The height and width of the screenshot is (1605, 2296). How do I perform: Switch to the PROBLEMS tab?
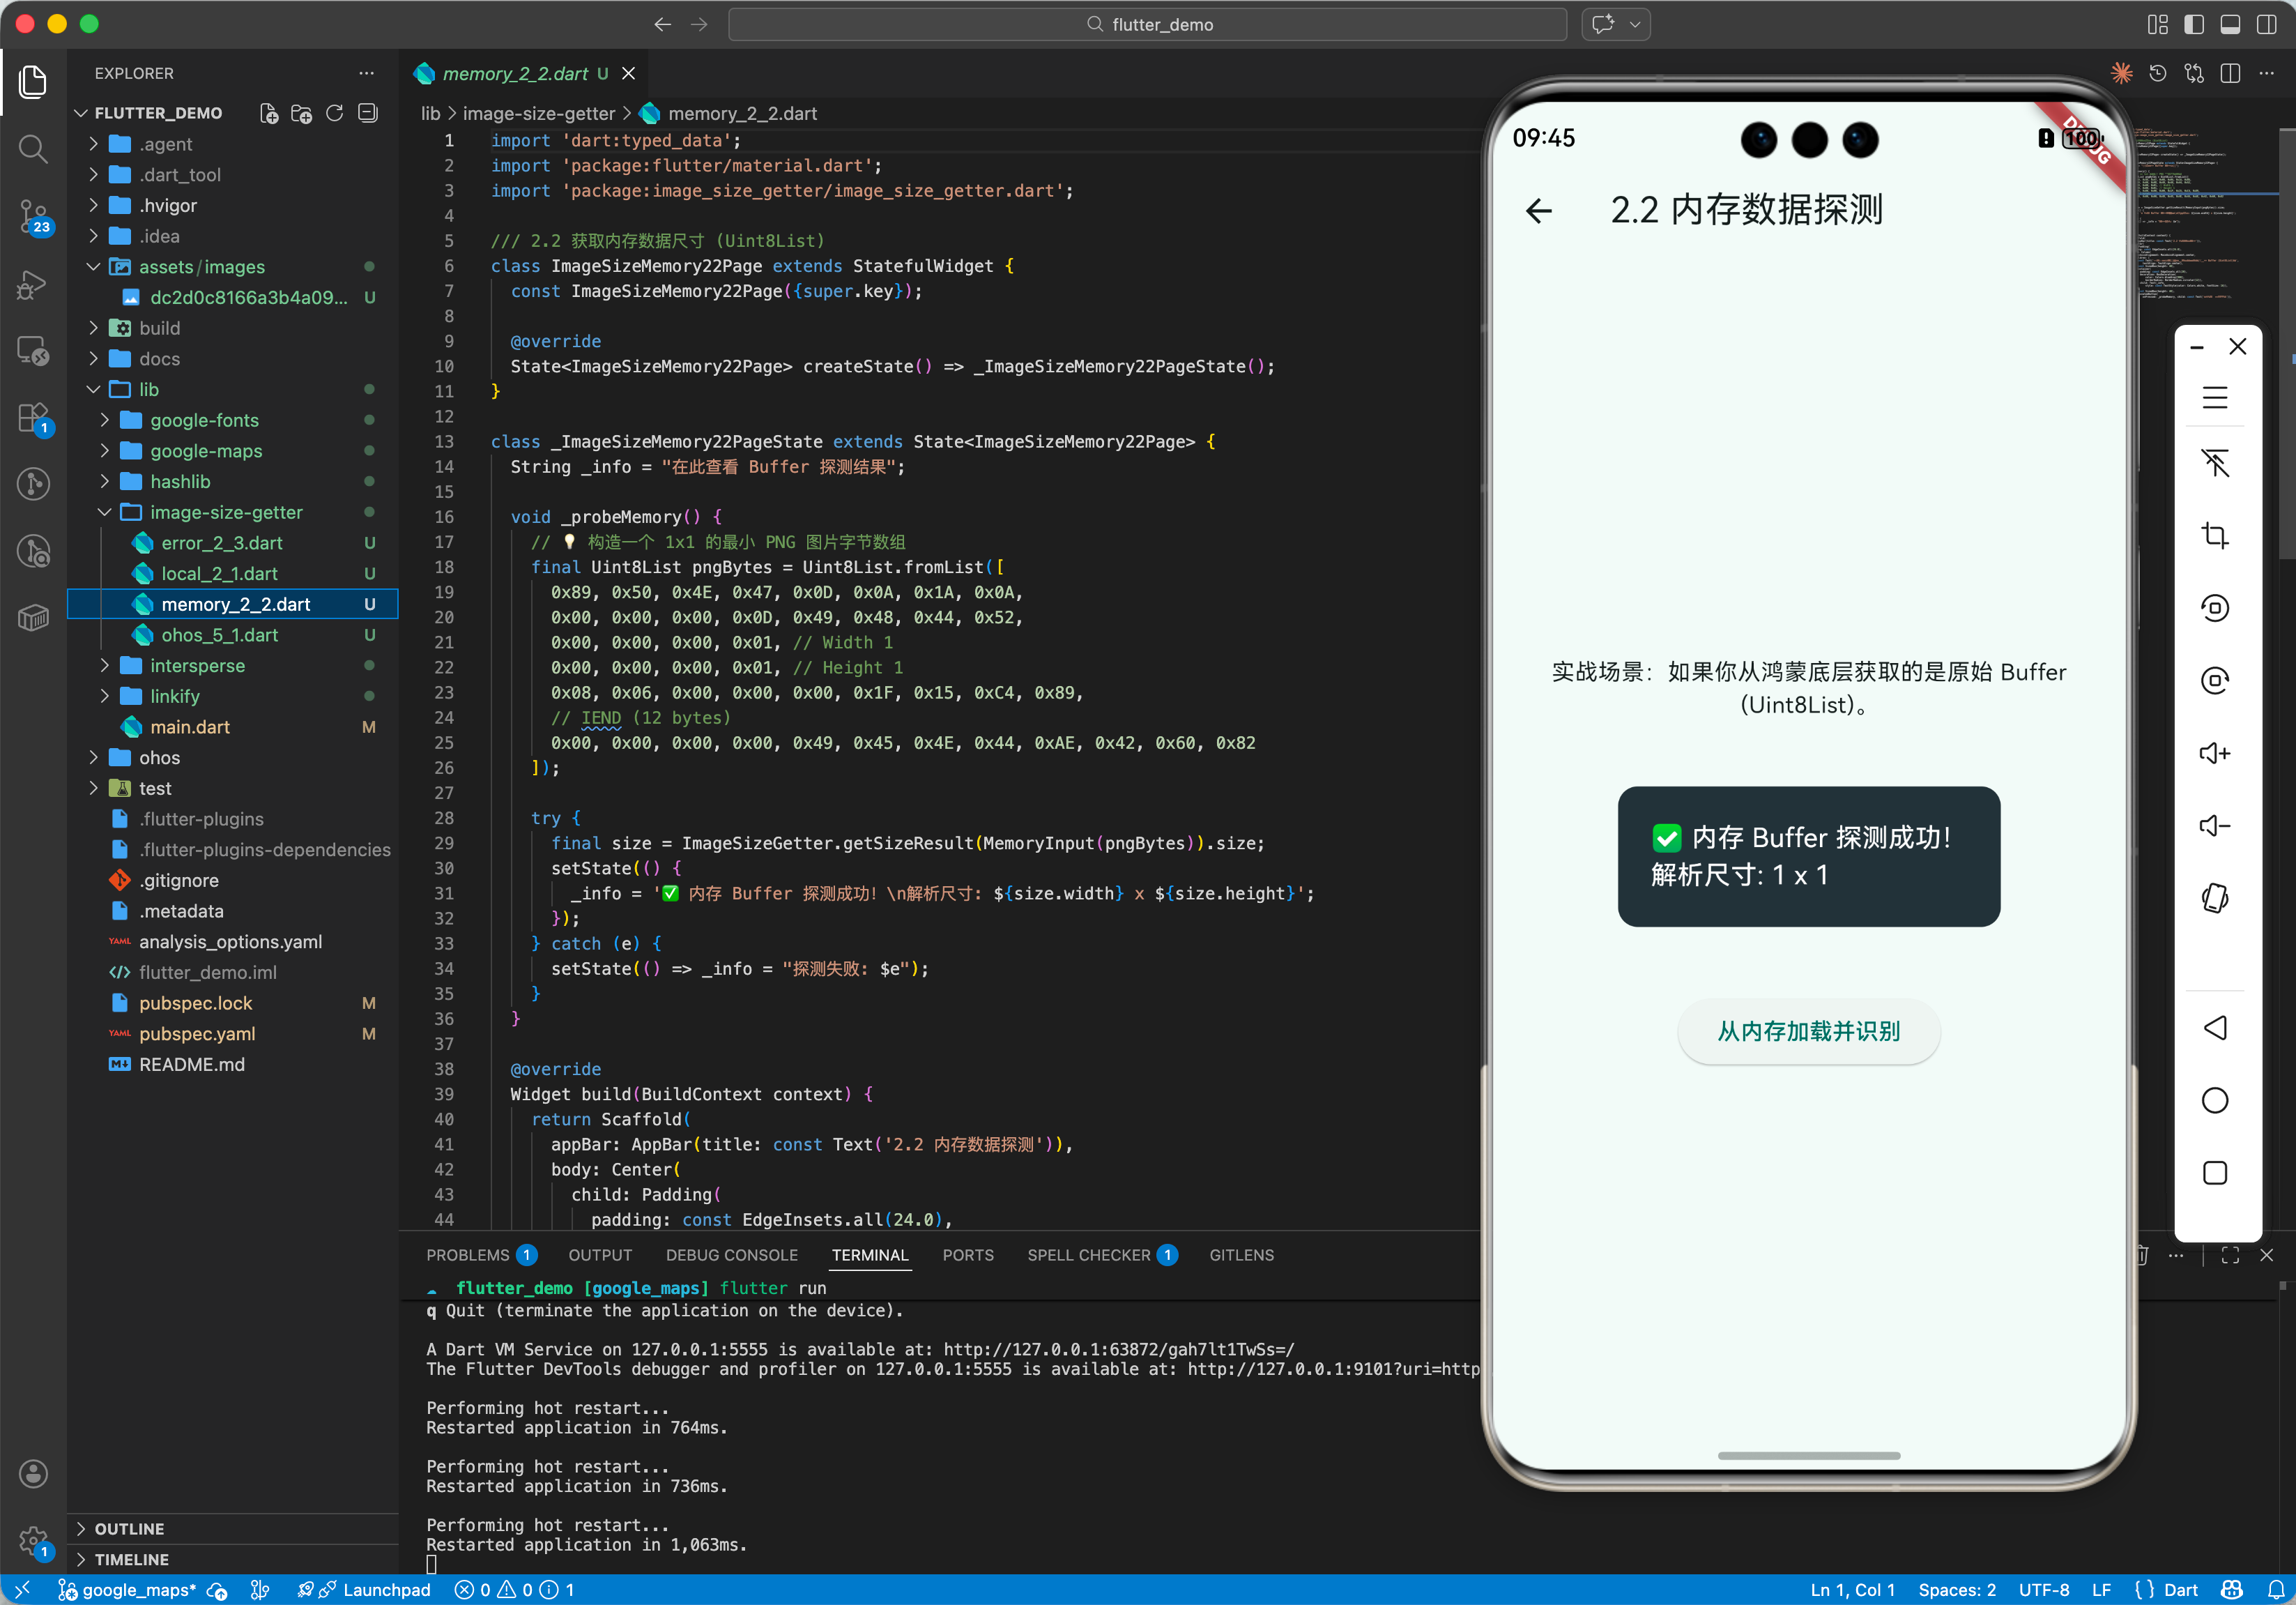(467, 1255)
